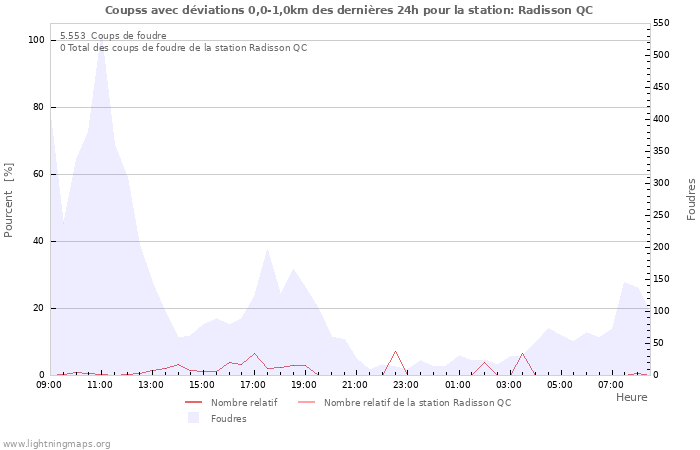
Task: Click the 300 value on Foudres axis
Action: point(661,183)
